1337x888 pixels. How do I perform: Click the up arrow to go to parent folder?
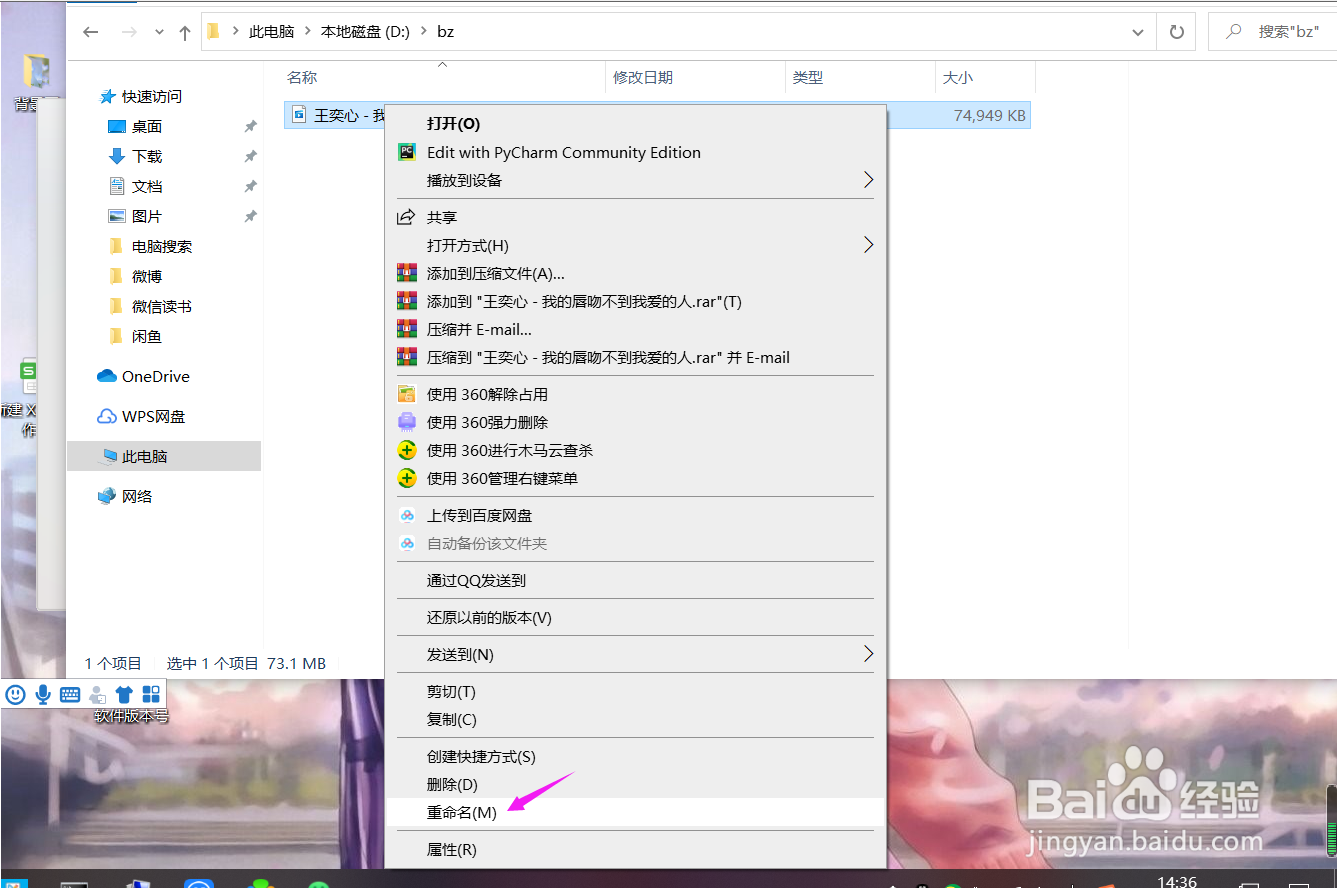click(185, 31)
